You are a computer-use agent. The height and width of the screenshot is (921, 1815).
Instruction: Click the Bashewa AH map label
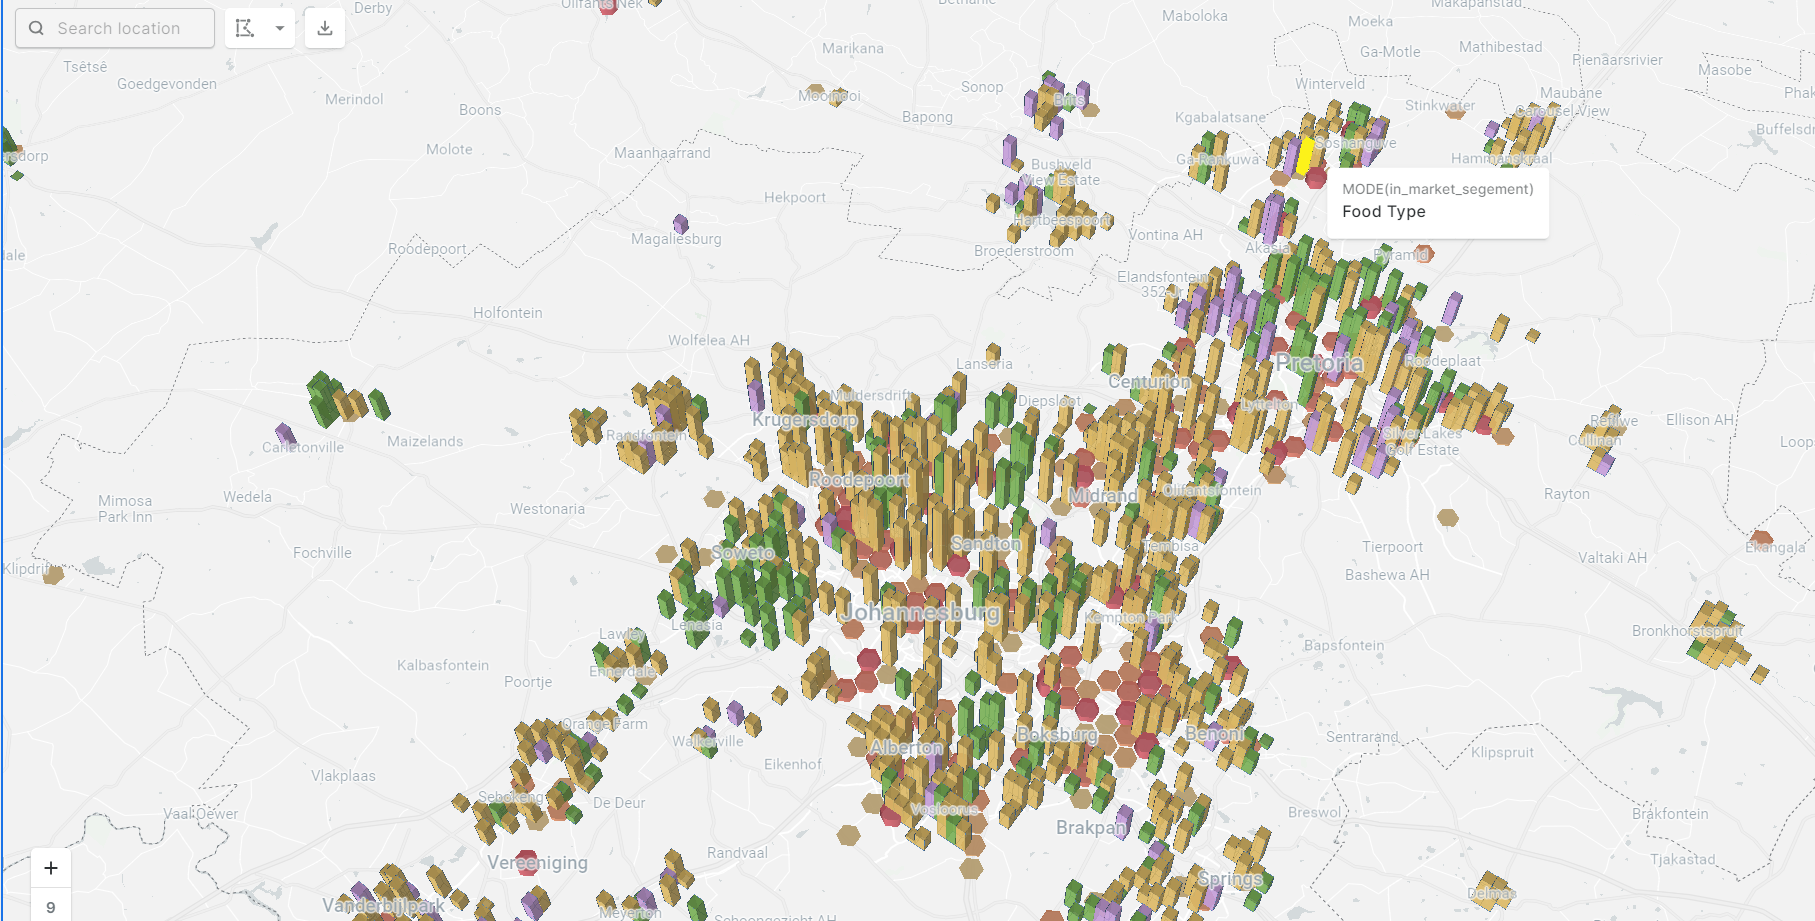click(1387, 575)
